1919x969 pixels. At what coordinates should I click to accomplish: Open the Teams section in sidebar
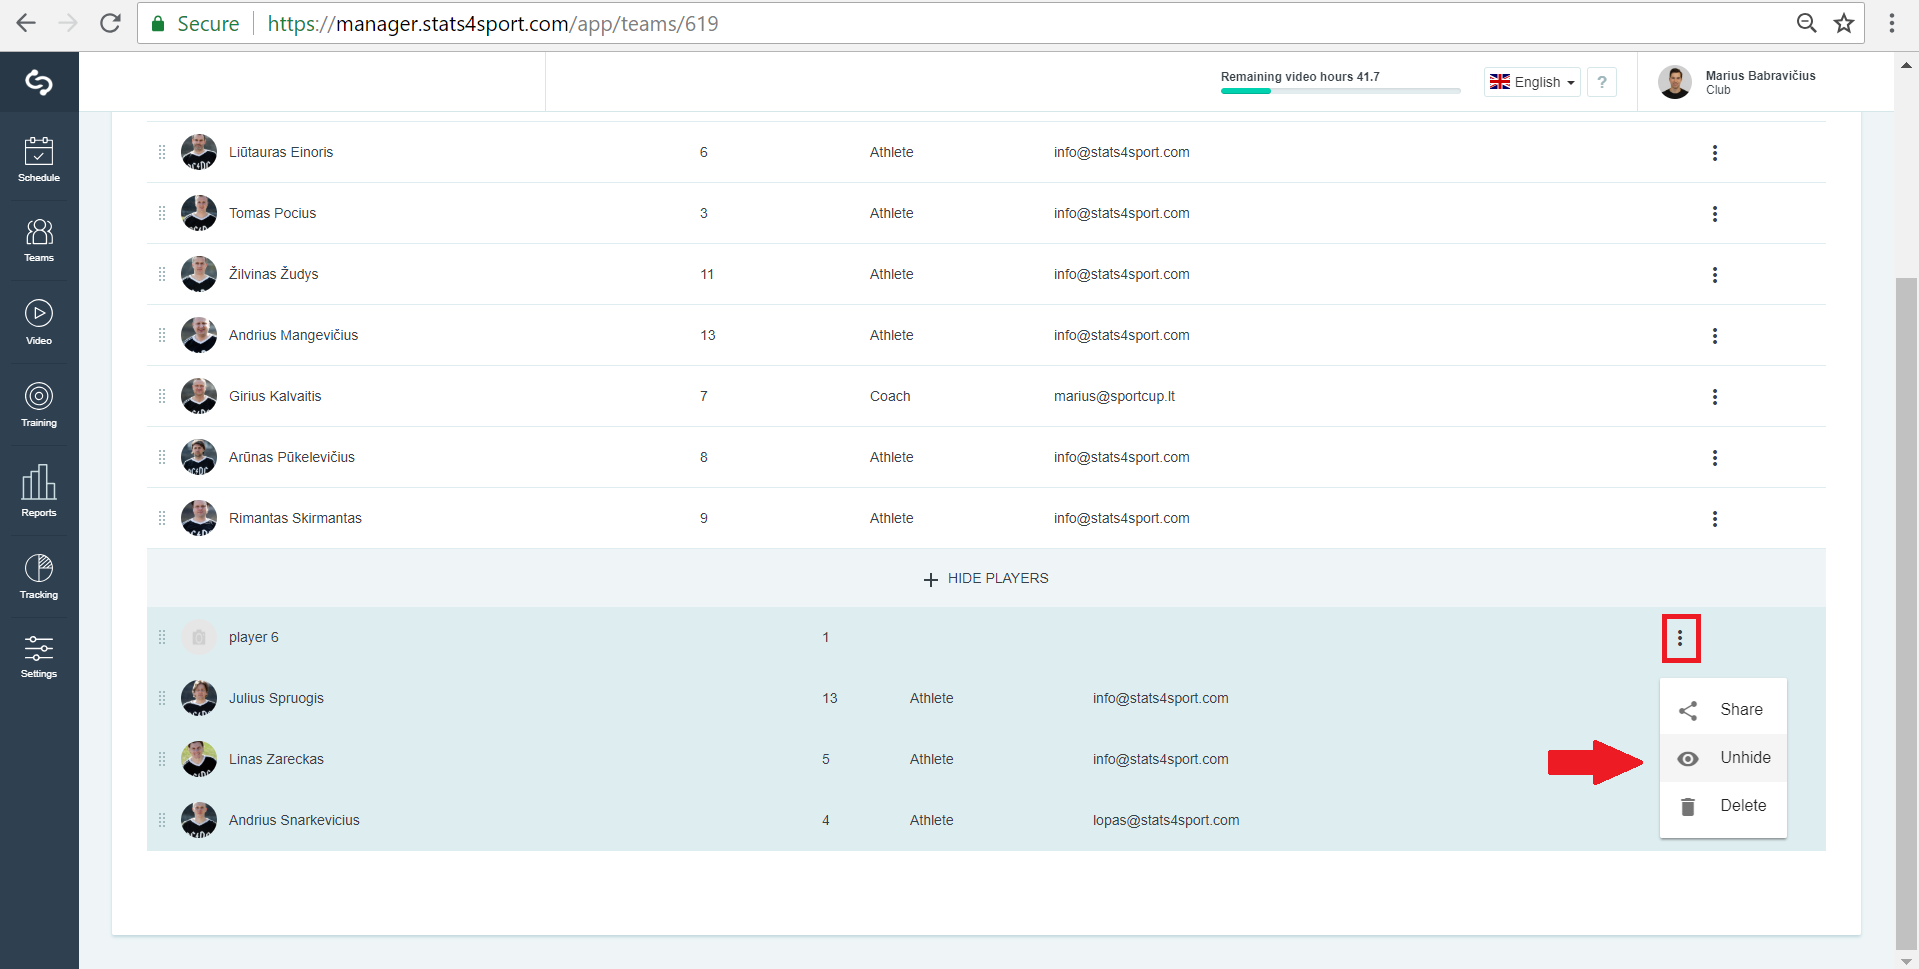point(39,240)
